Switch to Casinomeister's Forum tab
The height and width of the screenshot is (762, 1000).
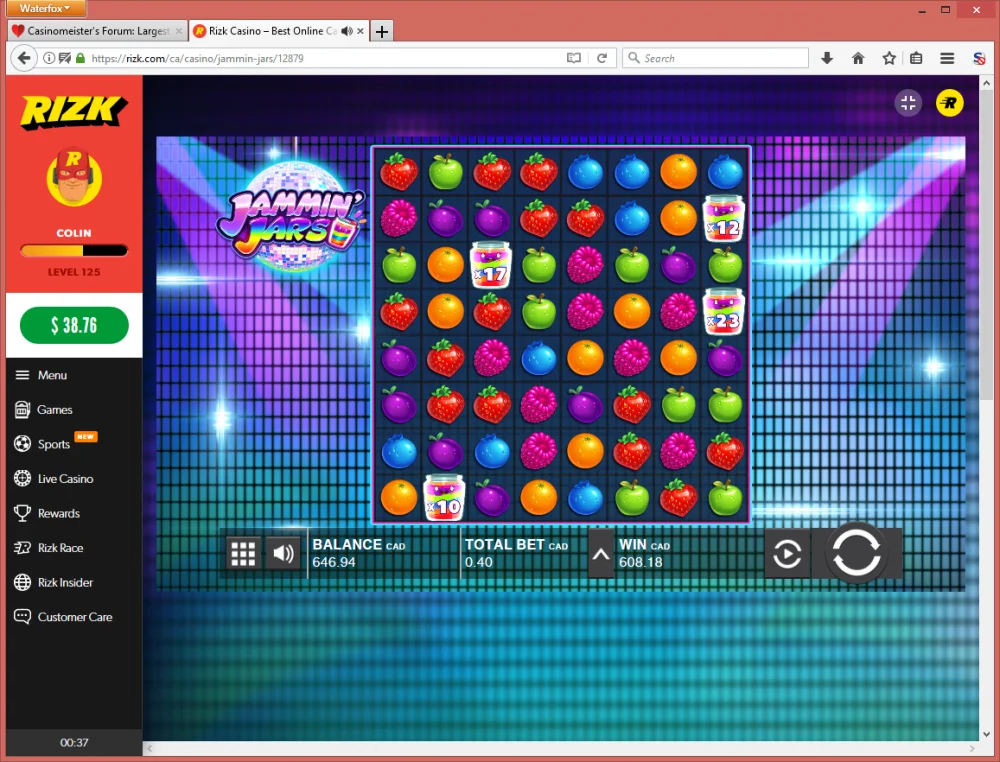click(98, 31)
